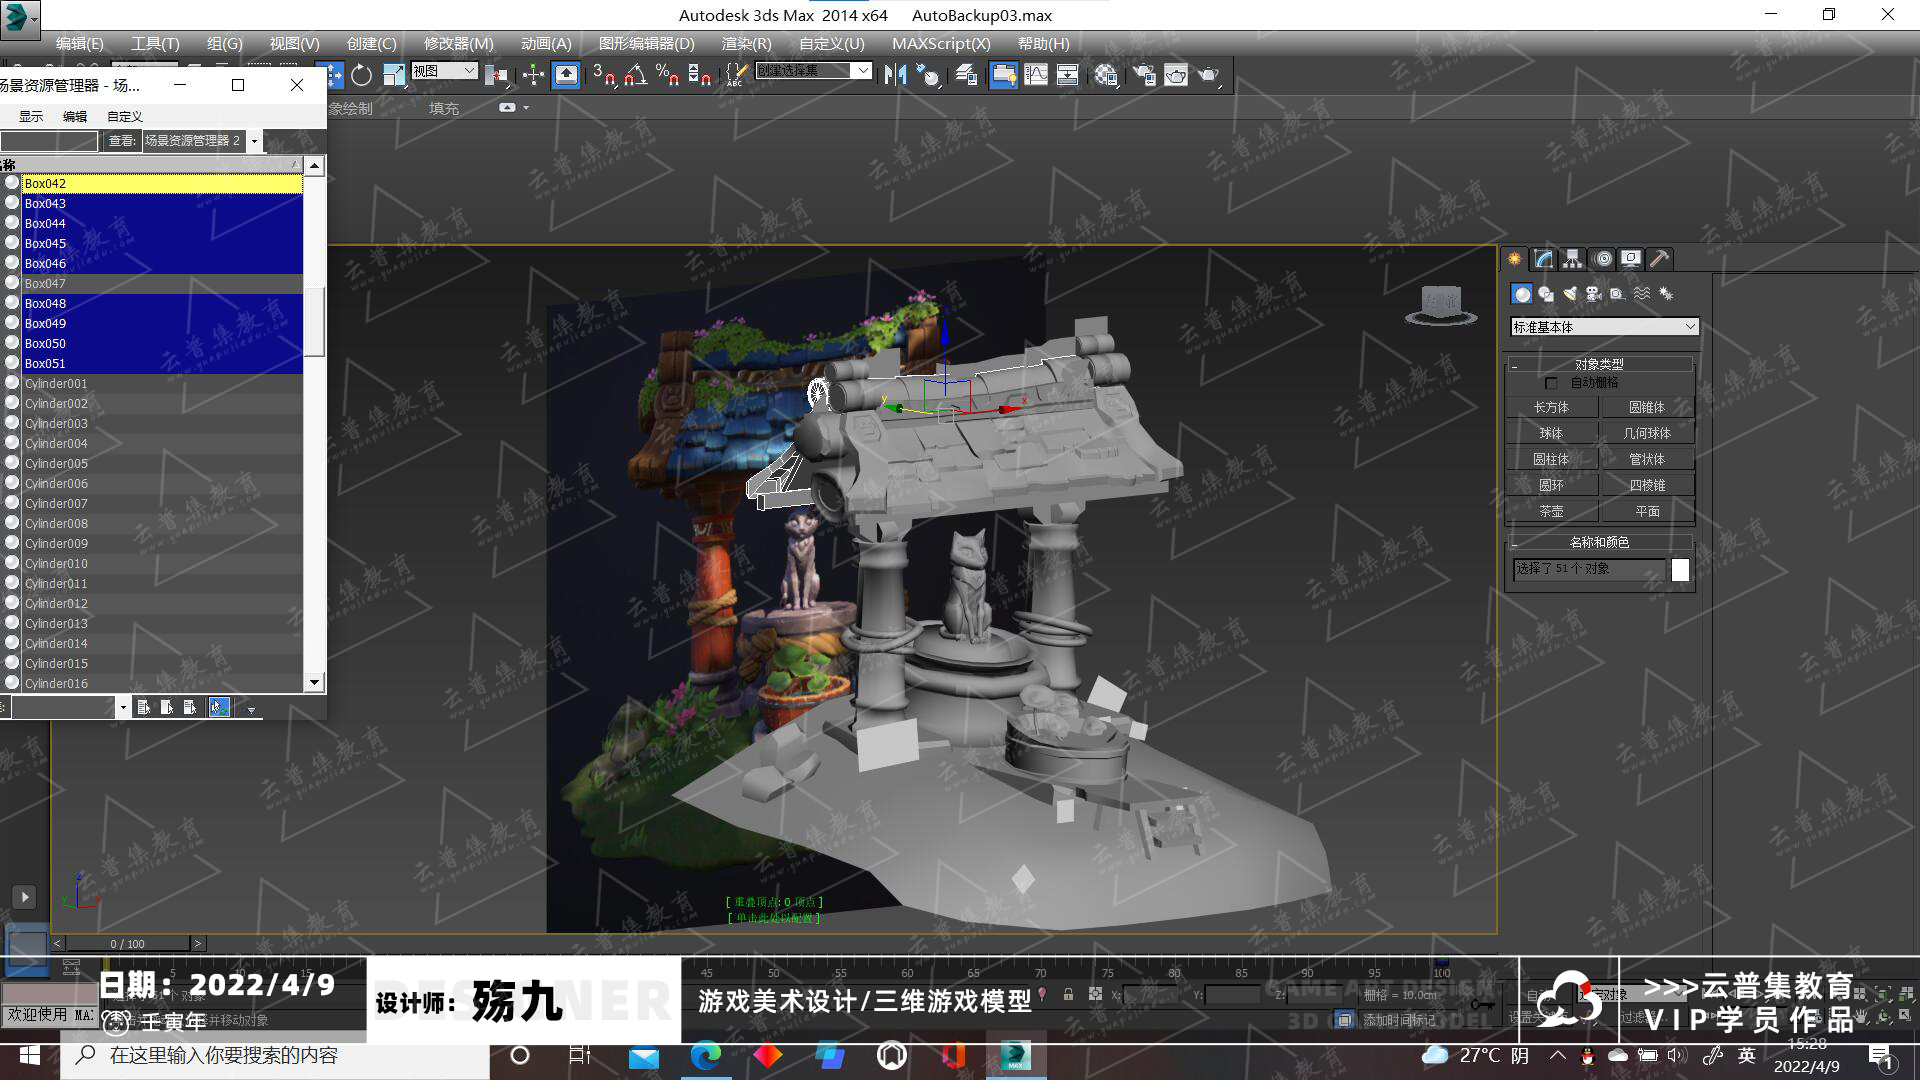Screen dimensions: 1920x1080
Task: Select the Lights category icon
Action: pos(1570,294)
